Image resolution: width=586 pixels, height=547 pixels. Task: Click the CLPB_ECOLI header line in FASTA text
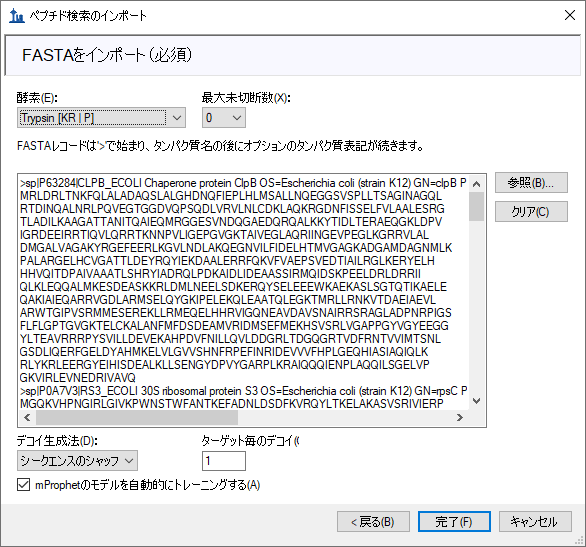click(x=243, y=183)
